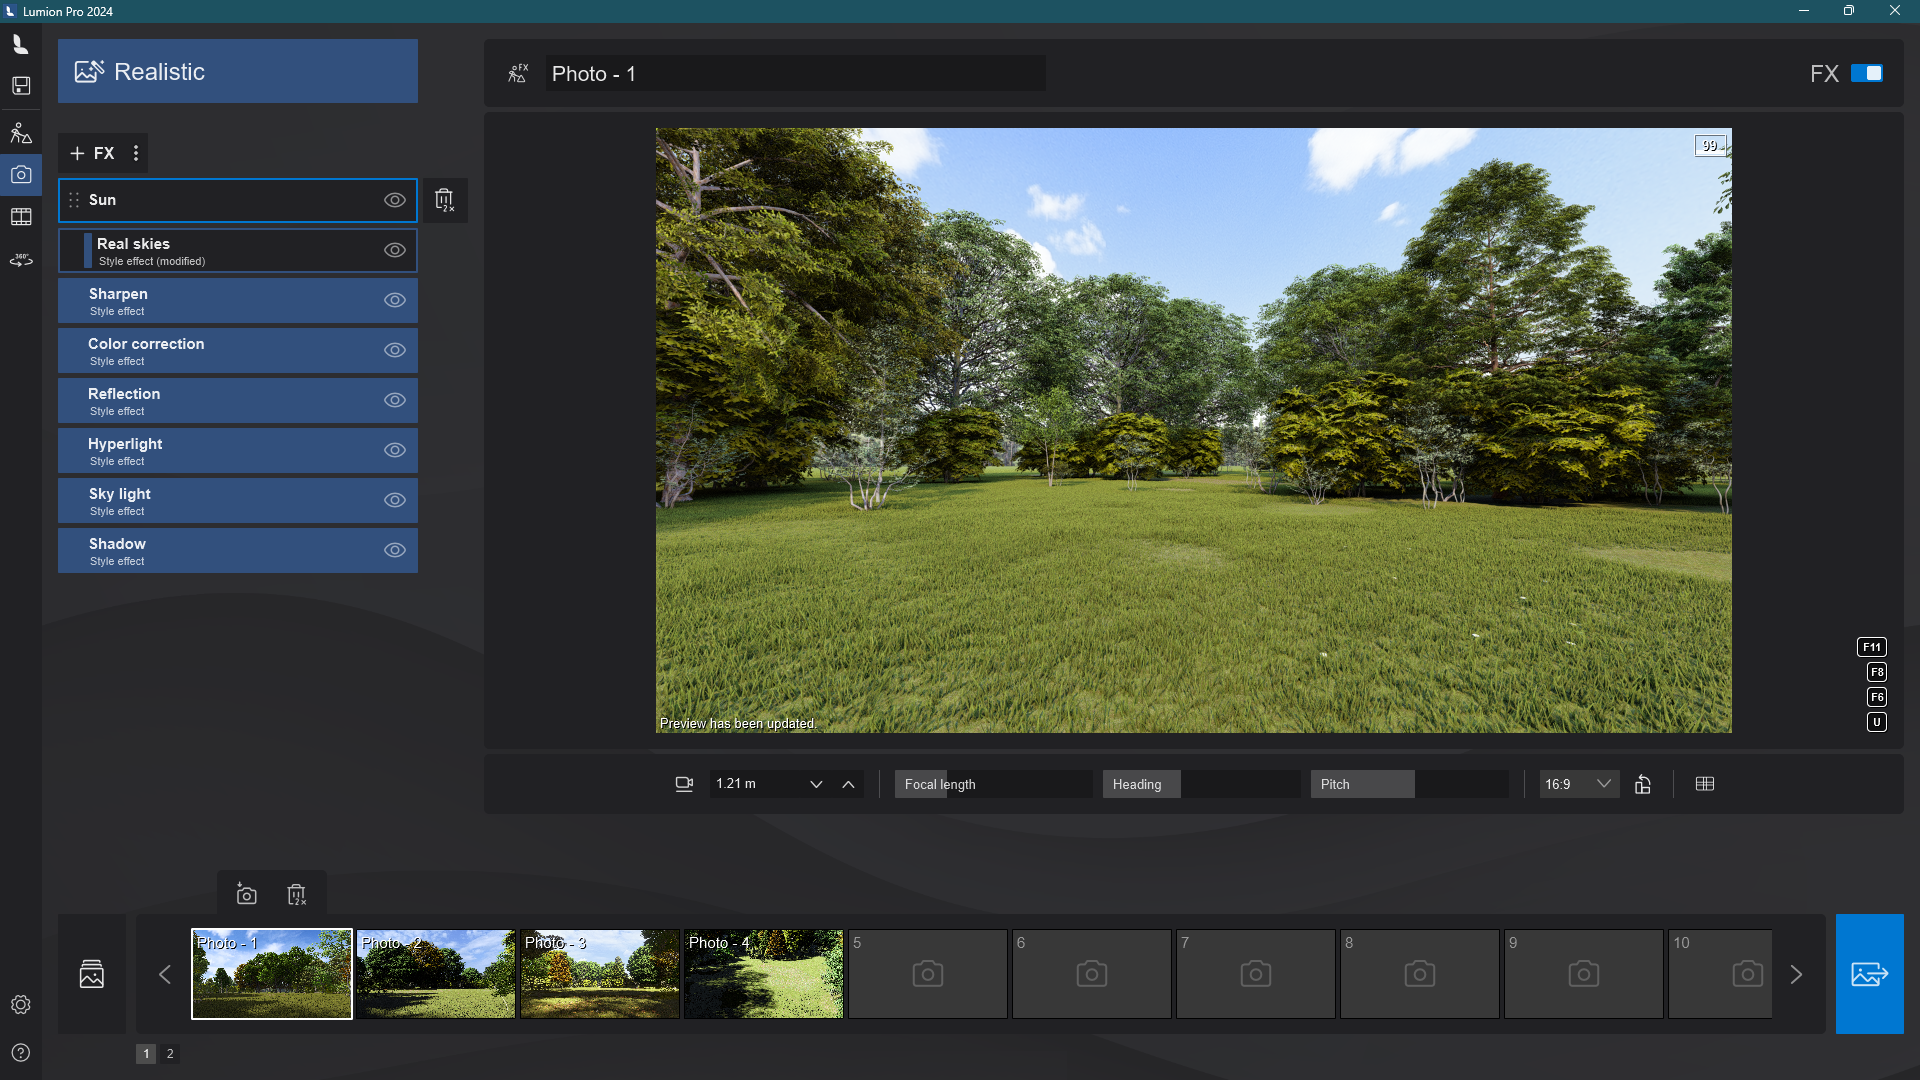Click the Focal length slider
This screenshot has width=1920, height=1080.
992,784
